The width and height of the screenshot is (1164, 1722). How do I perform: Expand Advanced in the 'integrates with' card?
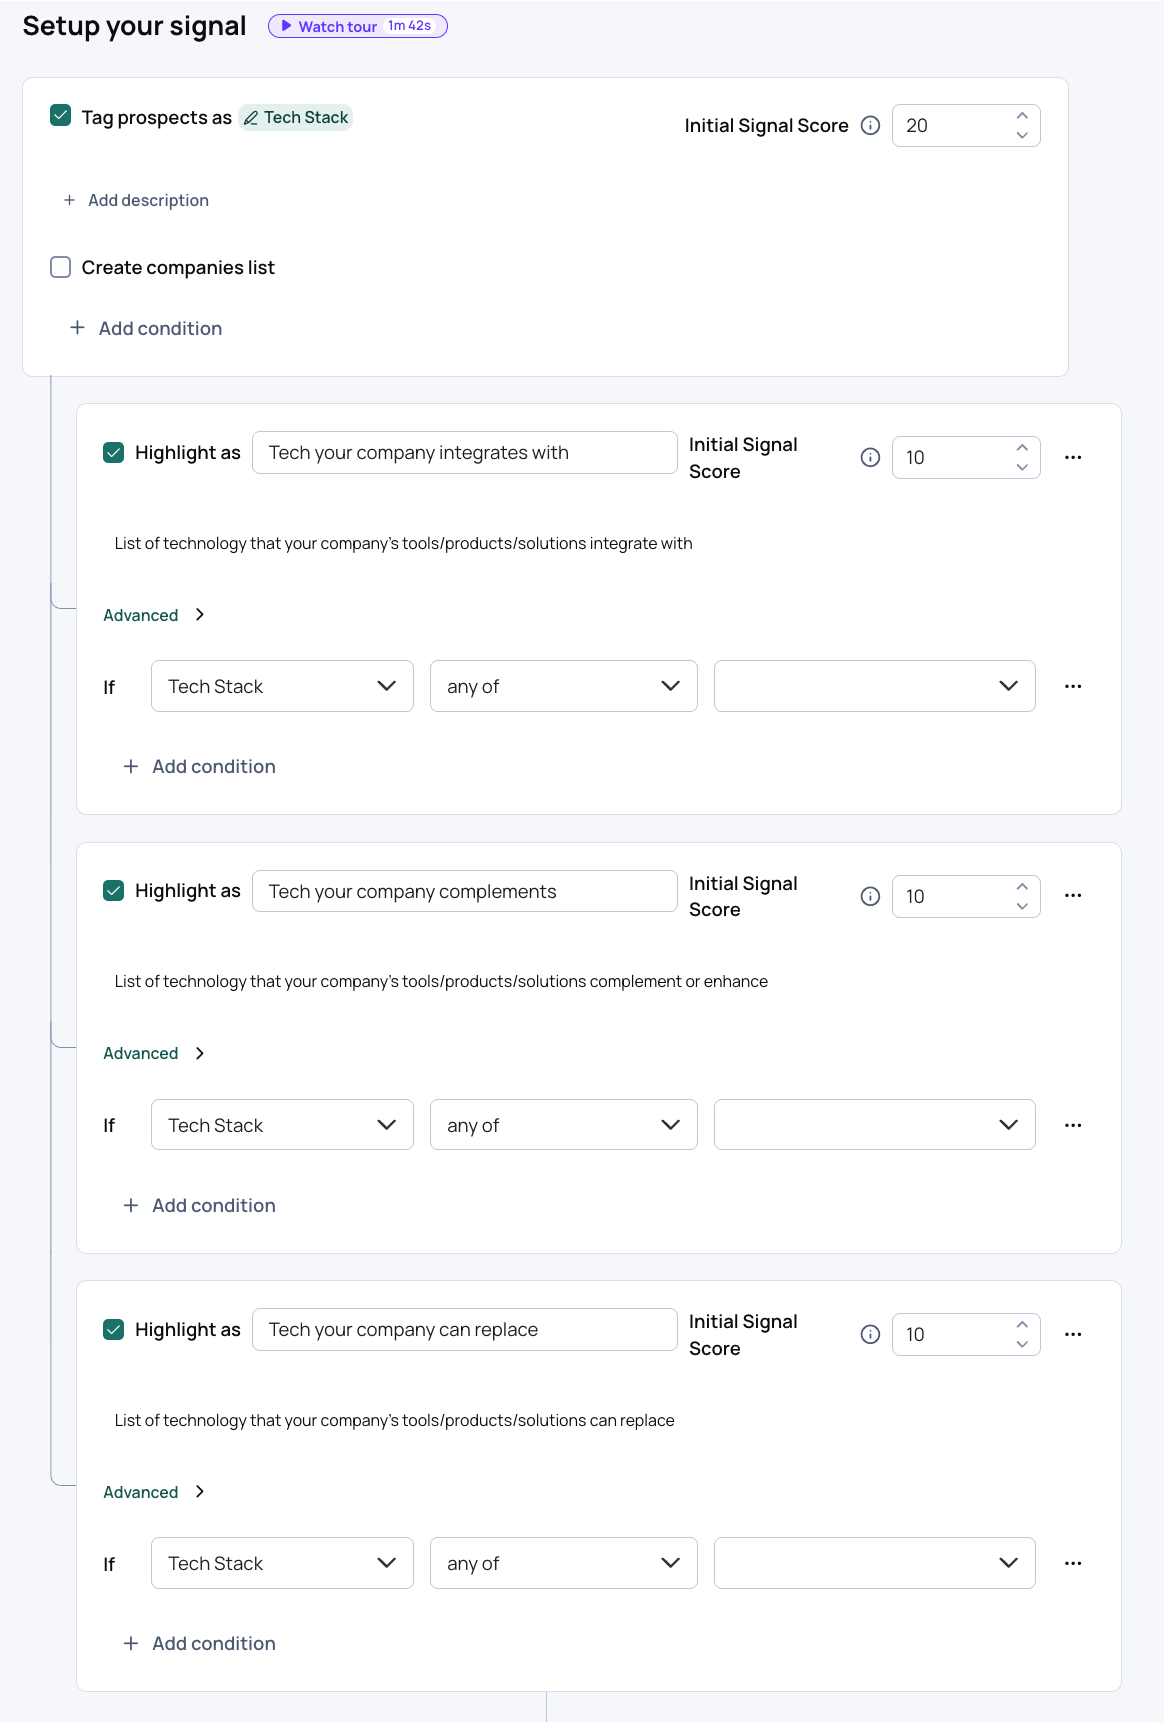point(154,615)
